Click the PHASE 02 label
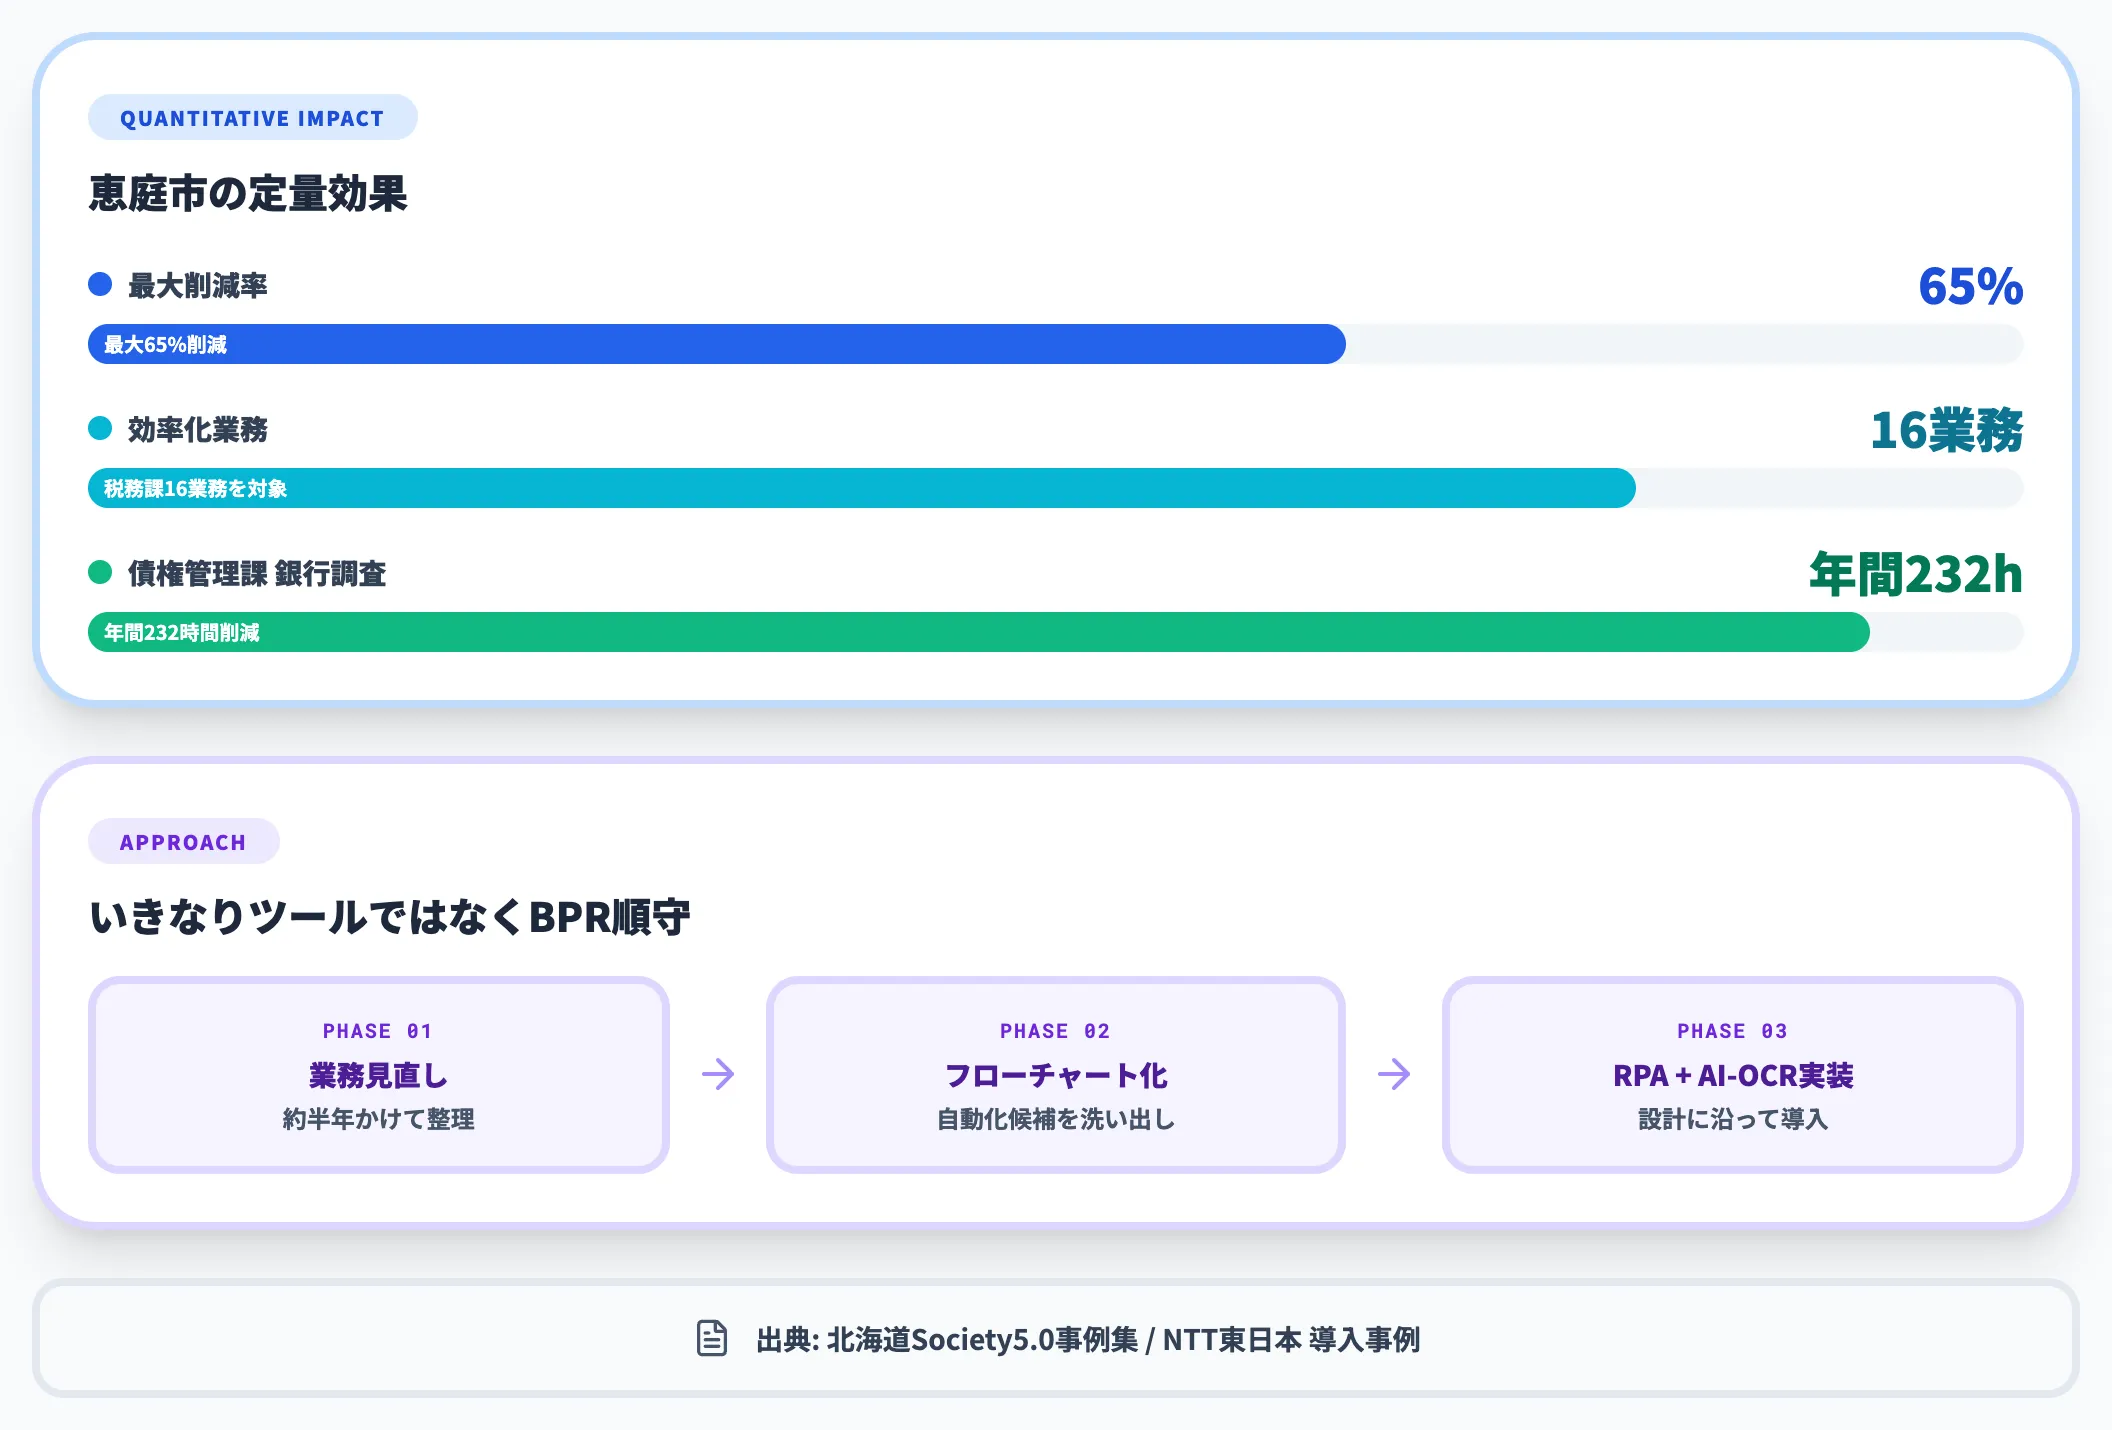 coord(1056,1031)
